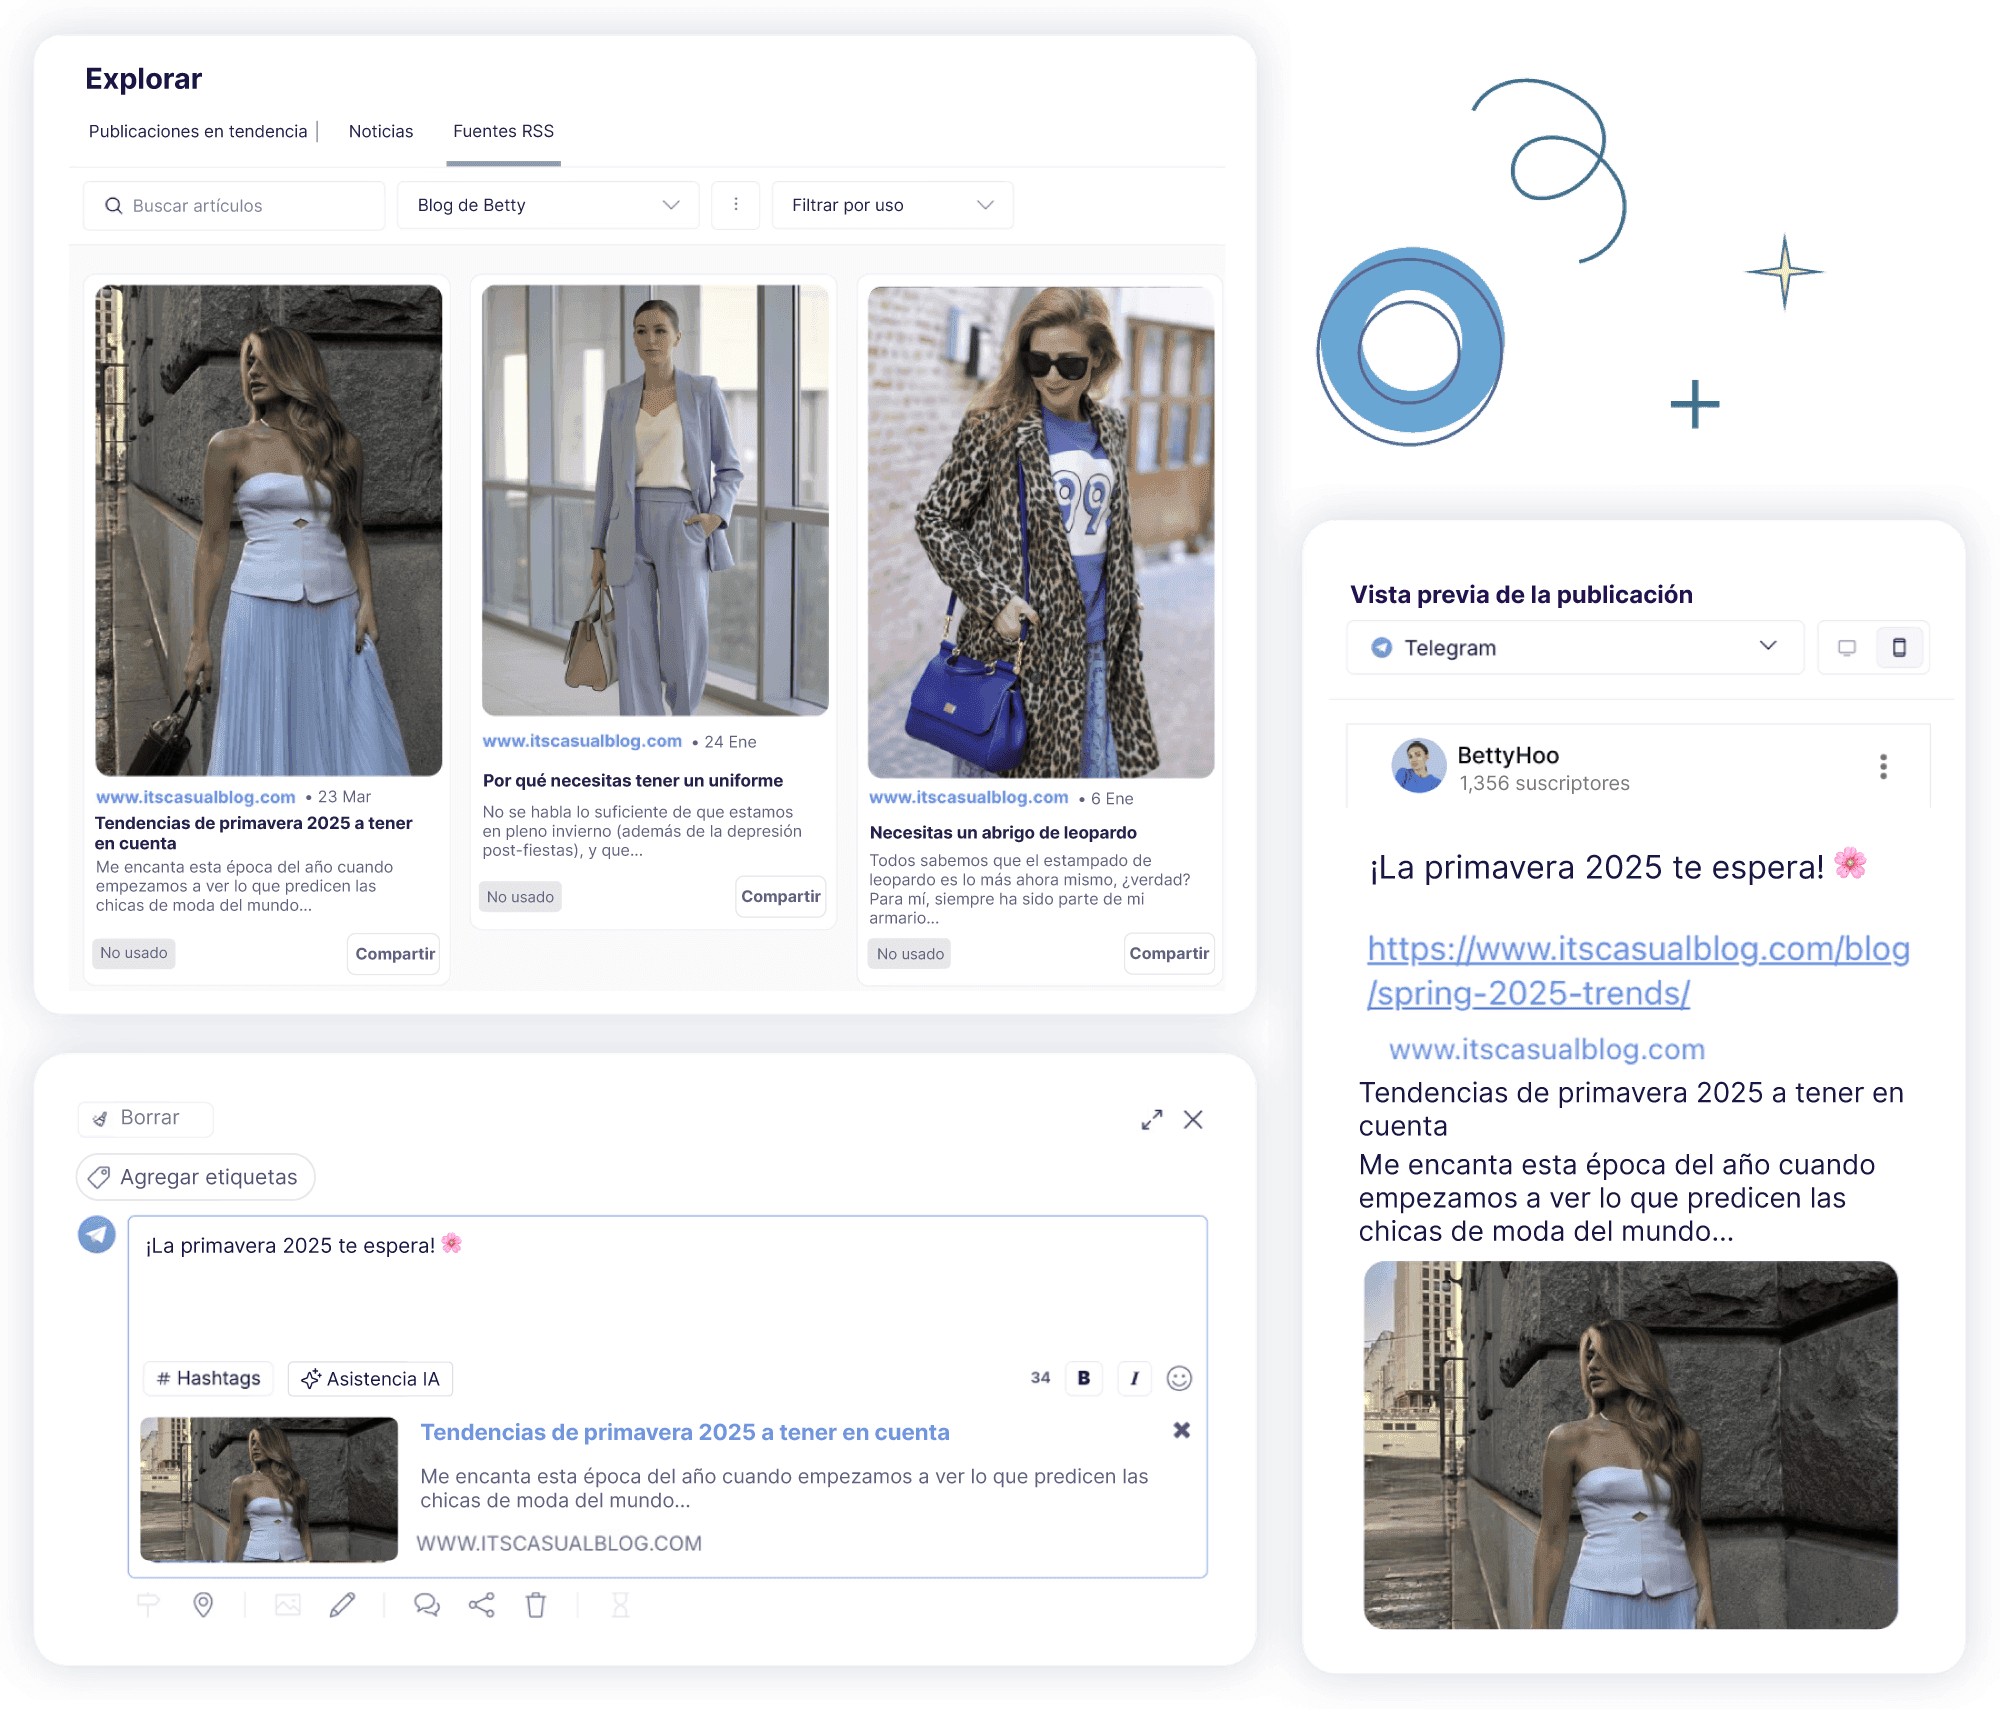Toggle bold formatting button
The height and width of the screenshot is (1709, 2000).
pyautogui.click(x=1083, y=1378)
